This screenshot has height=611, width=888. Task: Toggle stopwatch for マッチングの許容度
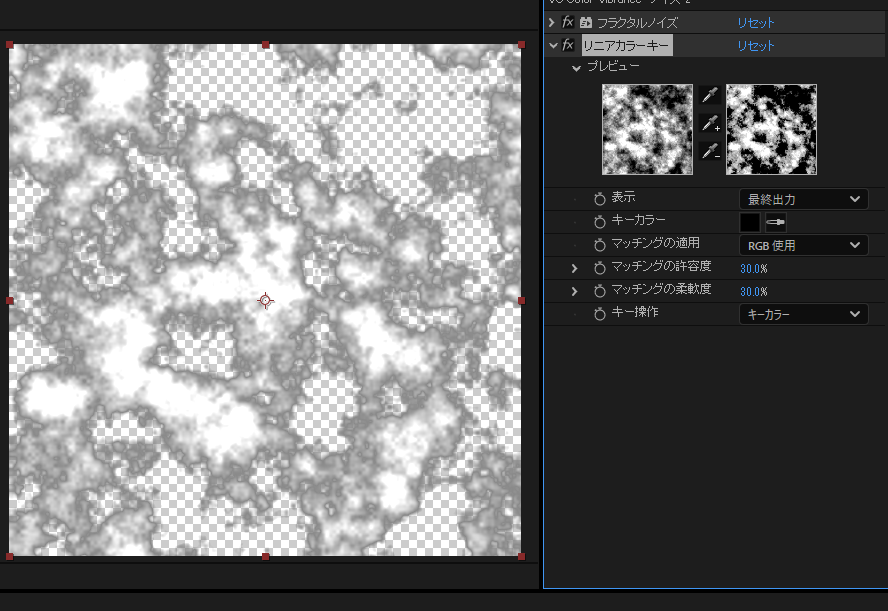tap(600, 268)
